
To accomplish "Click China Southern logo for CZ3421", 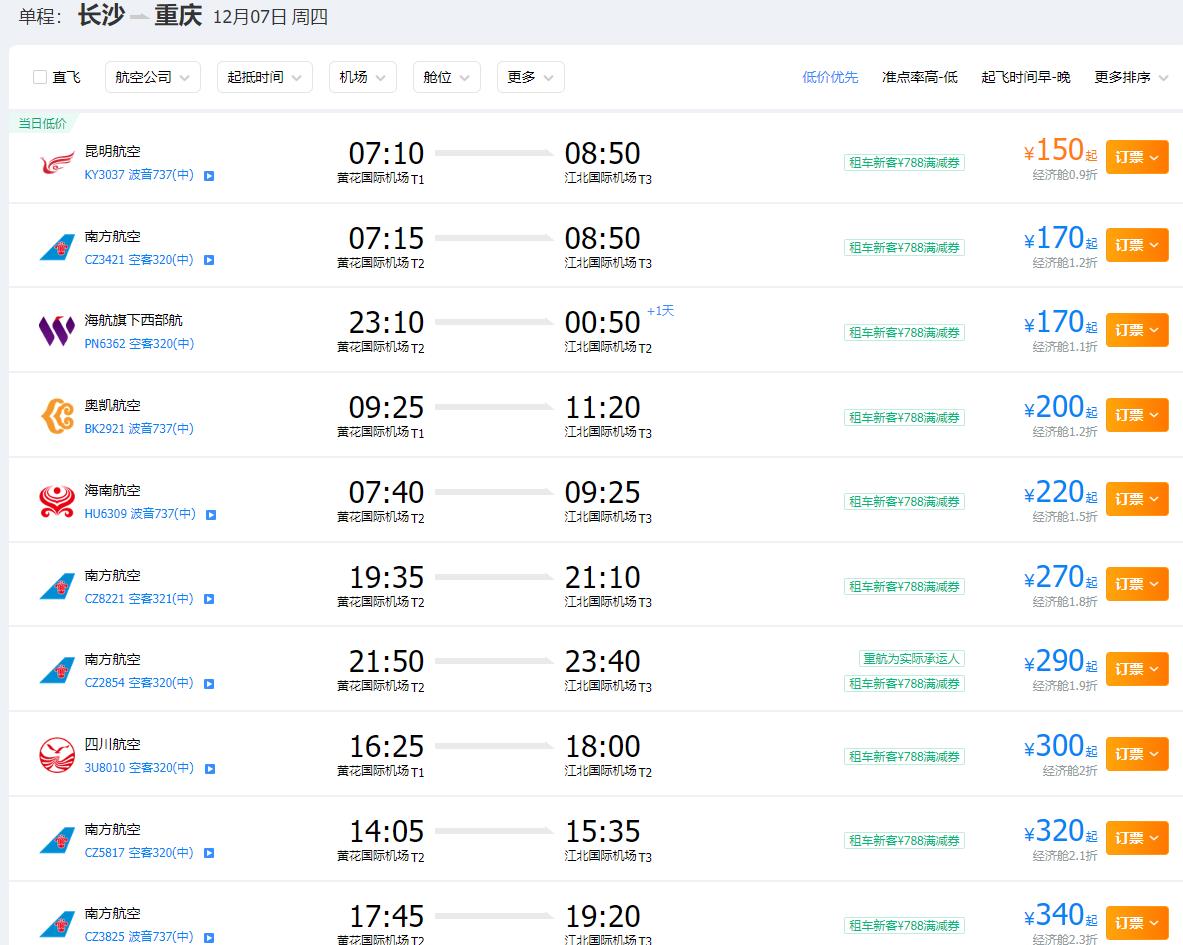I will pos(57,247).
